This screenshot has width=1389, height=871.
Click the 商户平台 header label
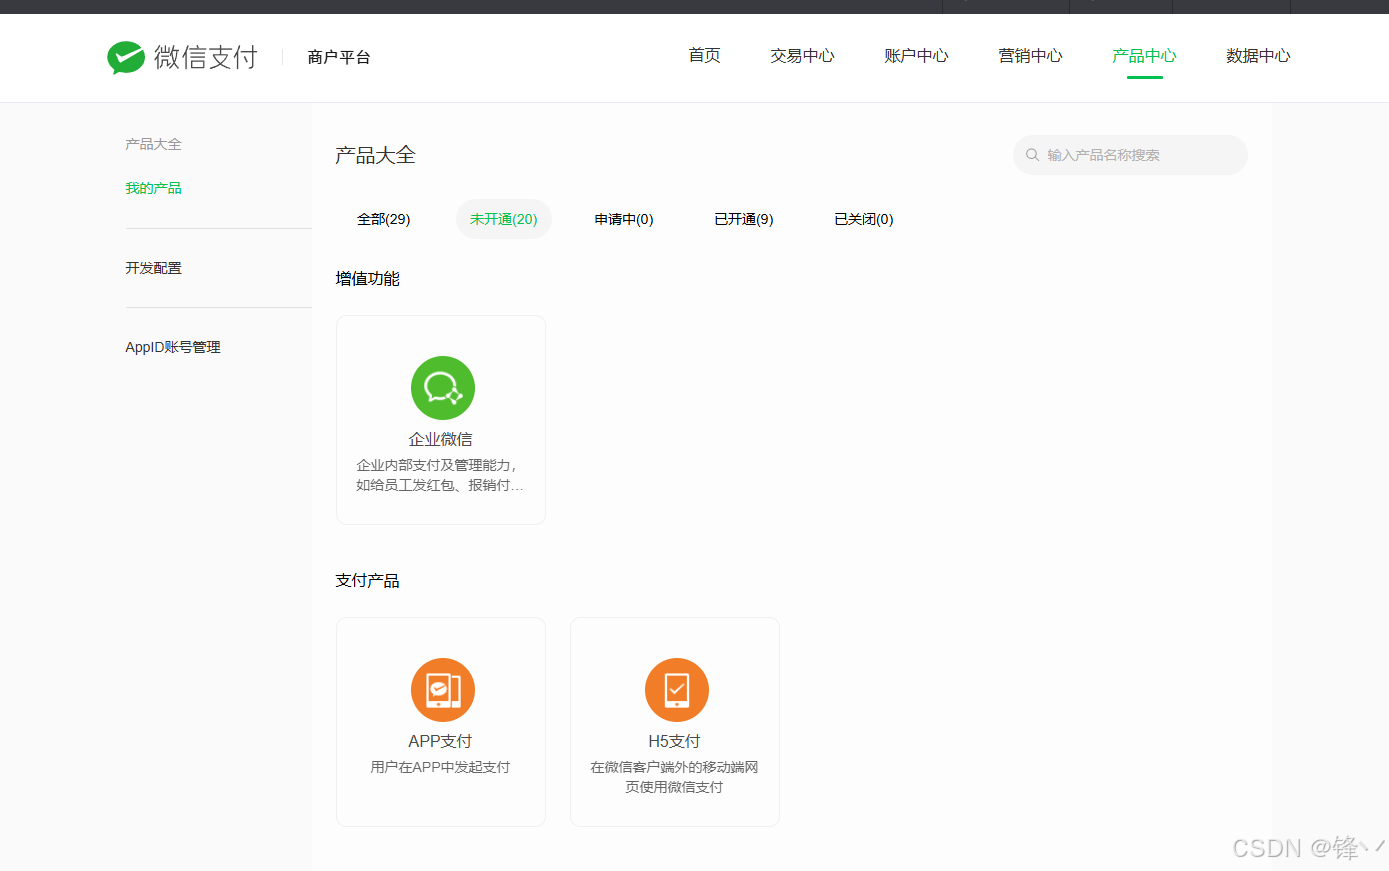tap(339, 57)
